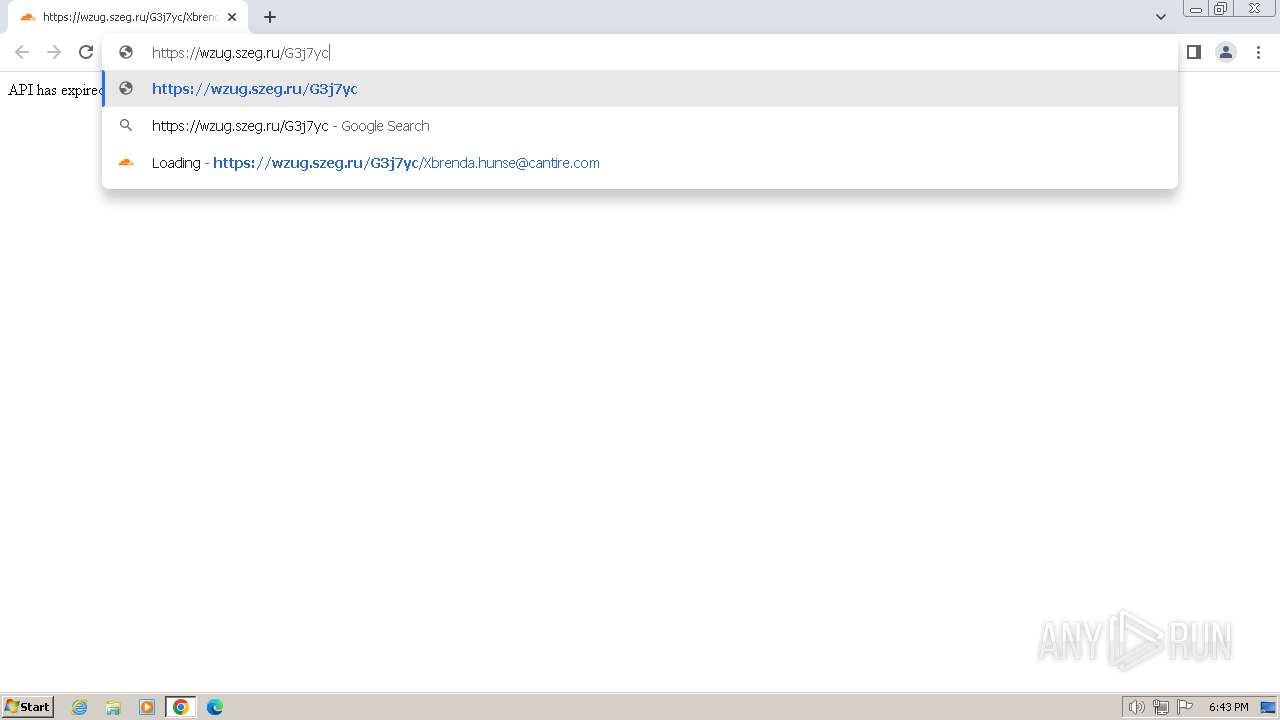Choose the Google Search suggestion

click(640, 126)
